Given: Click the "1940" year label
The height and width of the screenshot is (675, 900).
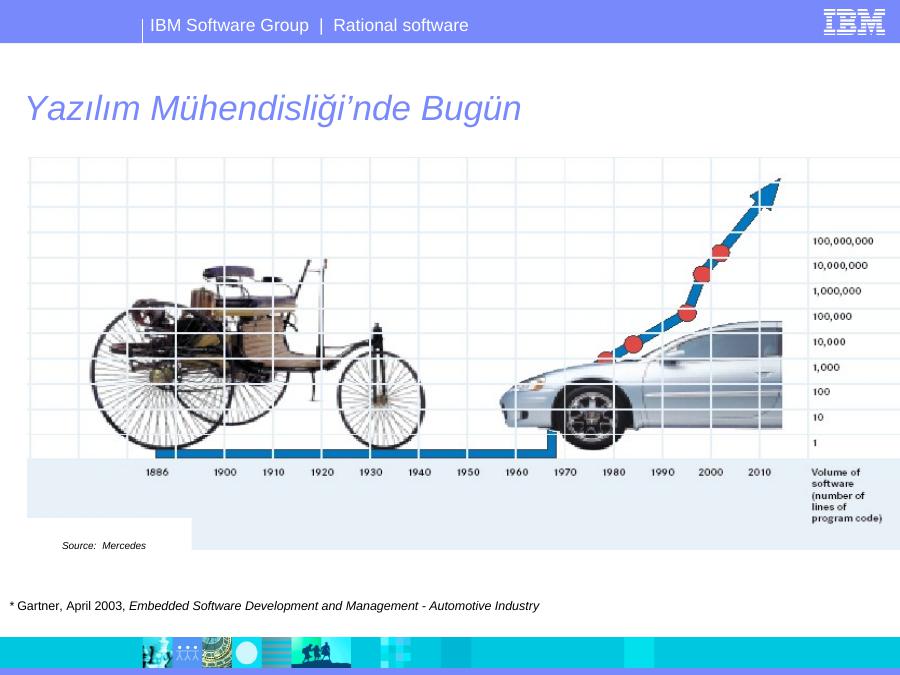Looking at the screenshot, I should tap(420, 472).
